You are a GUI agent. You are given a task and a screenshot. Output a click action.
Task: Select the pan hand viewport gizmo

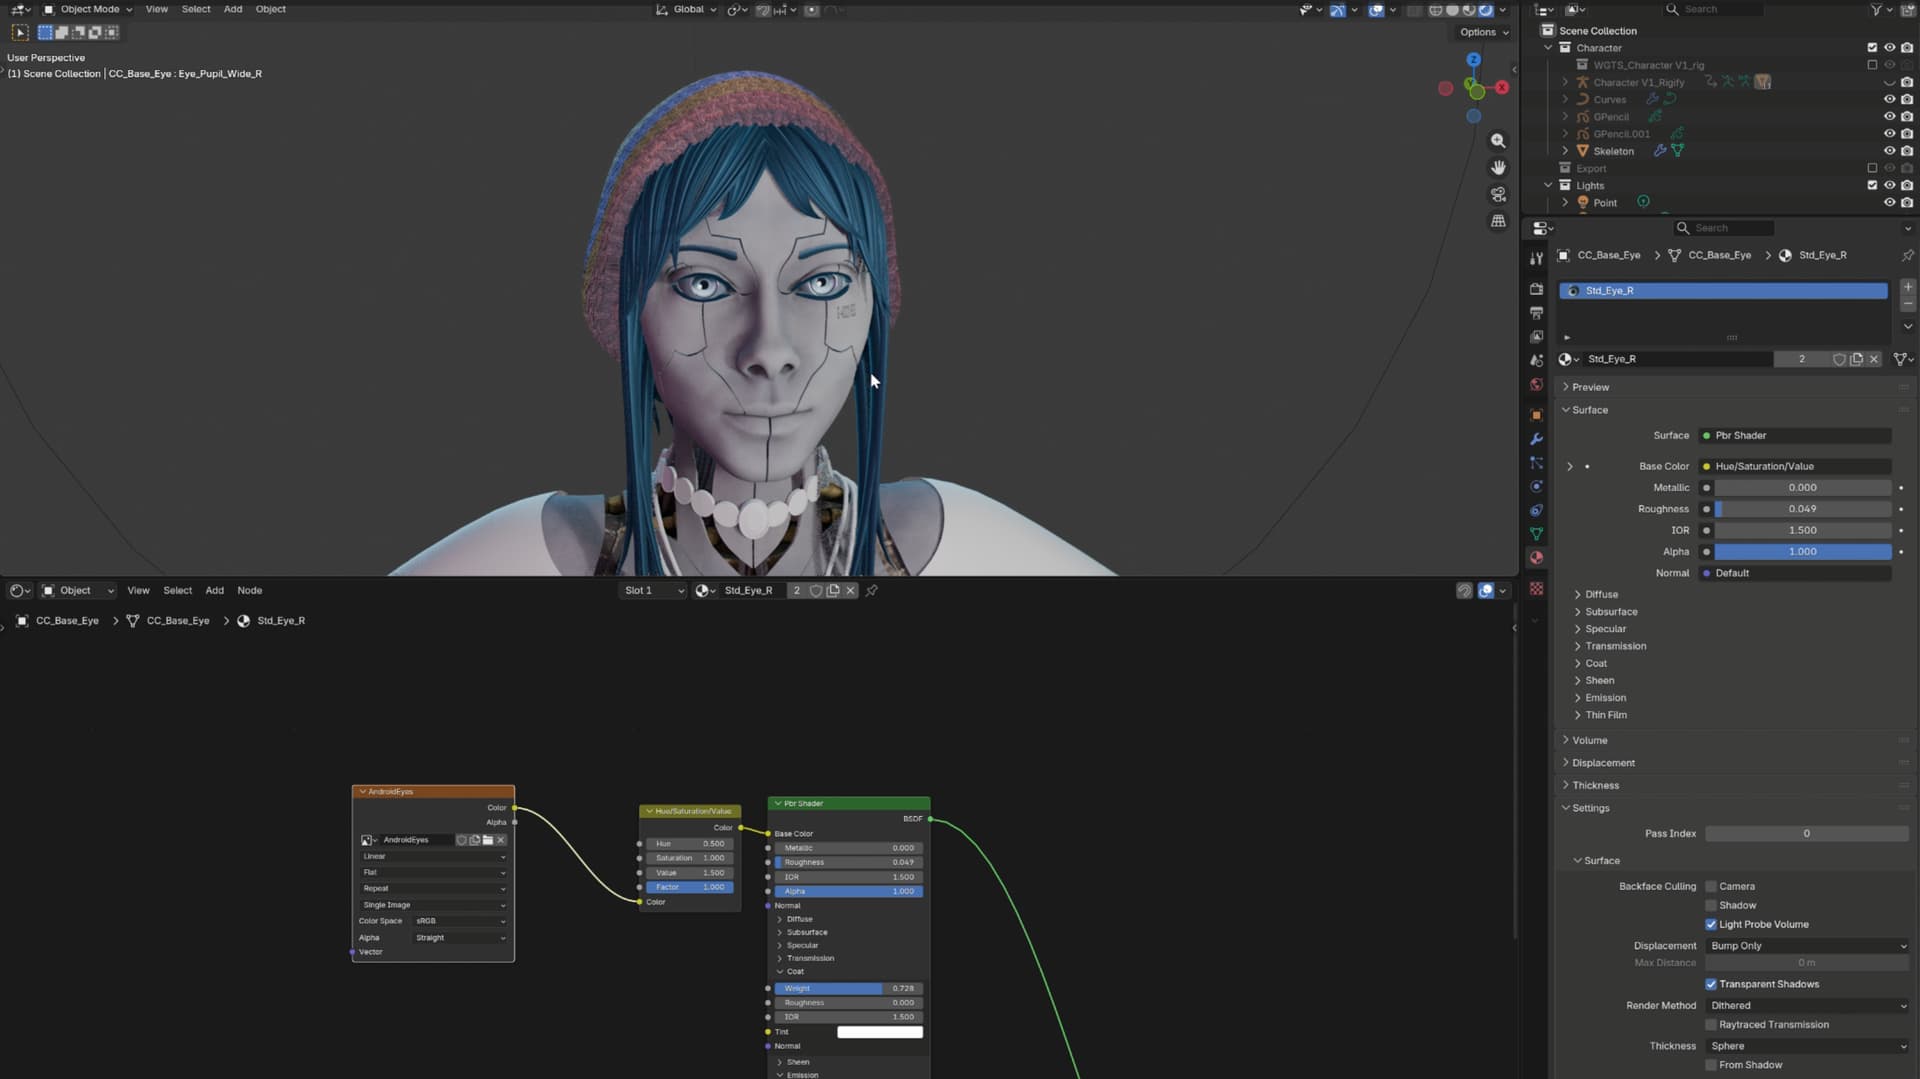[x=1498, y=167]
